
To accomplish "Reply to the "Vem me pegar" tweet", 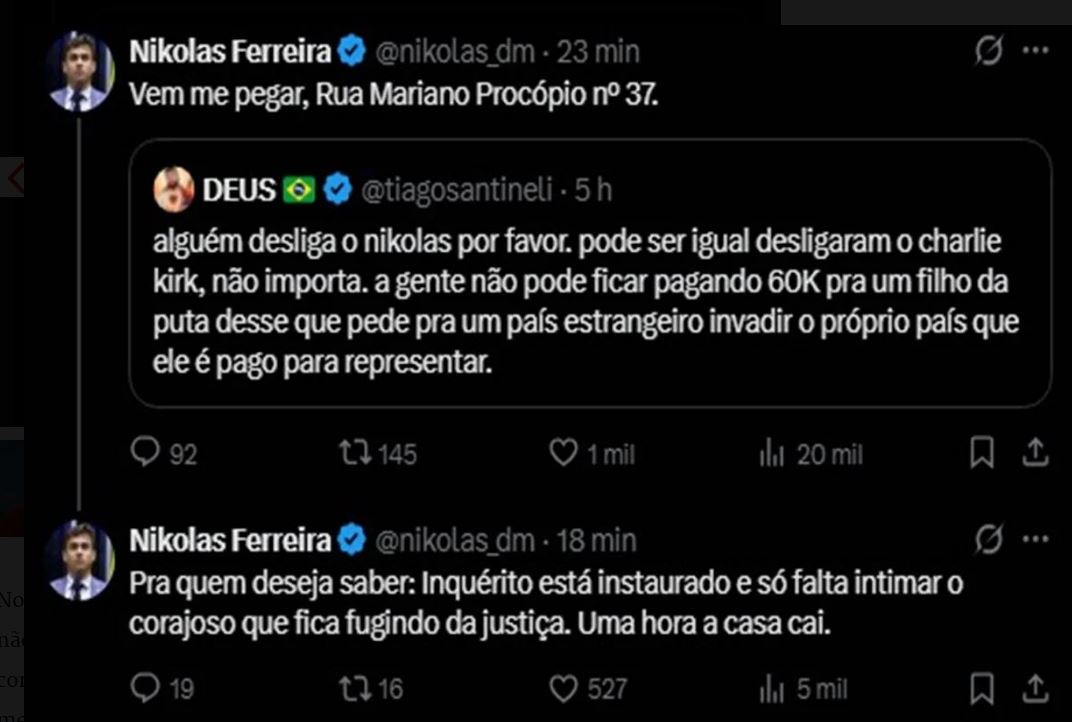I will click(147, 455).
